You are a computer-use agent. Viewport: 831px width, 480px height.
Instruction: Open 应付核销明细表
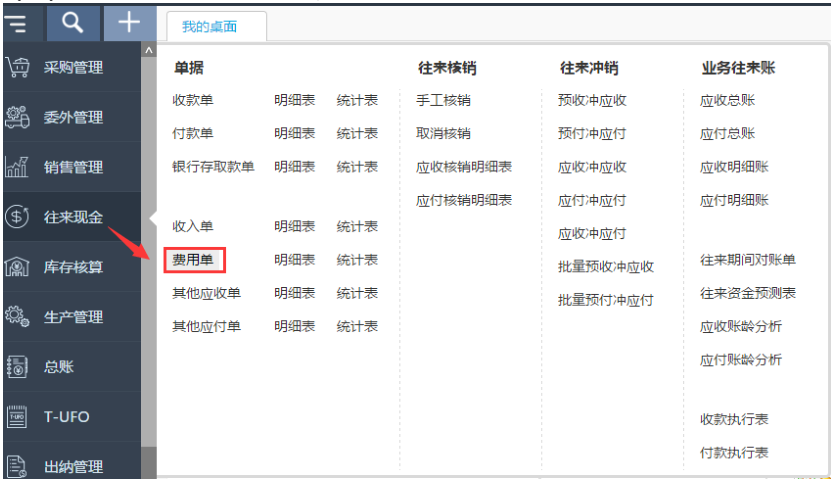(464, 200)
